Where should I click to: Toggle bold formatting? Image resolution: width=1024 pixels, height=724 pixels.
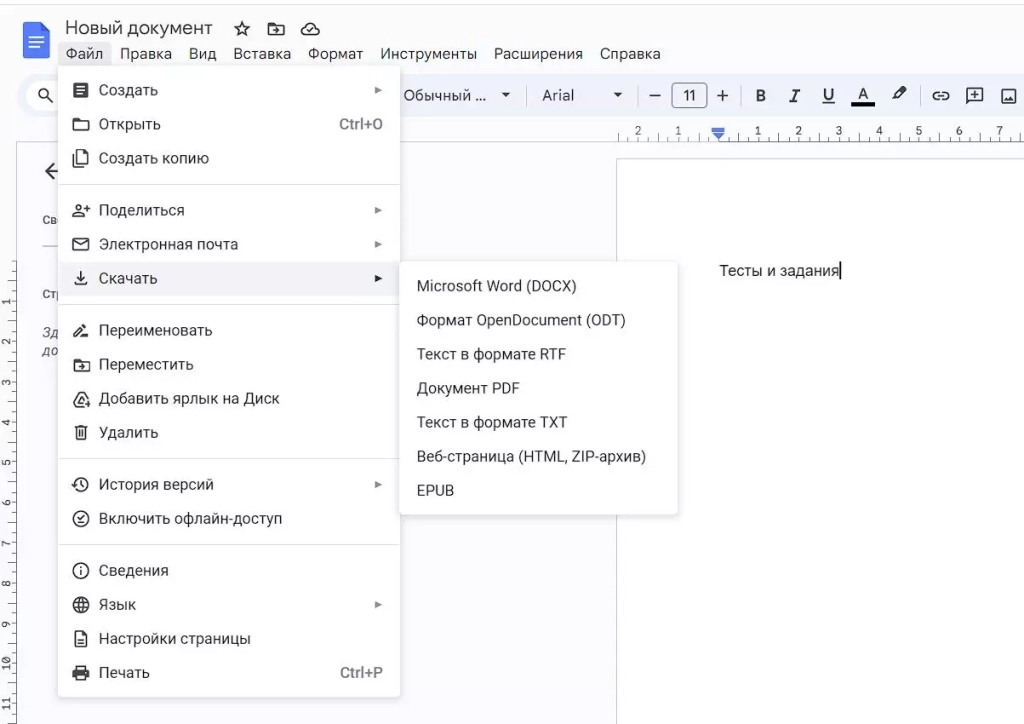[760, 96]
